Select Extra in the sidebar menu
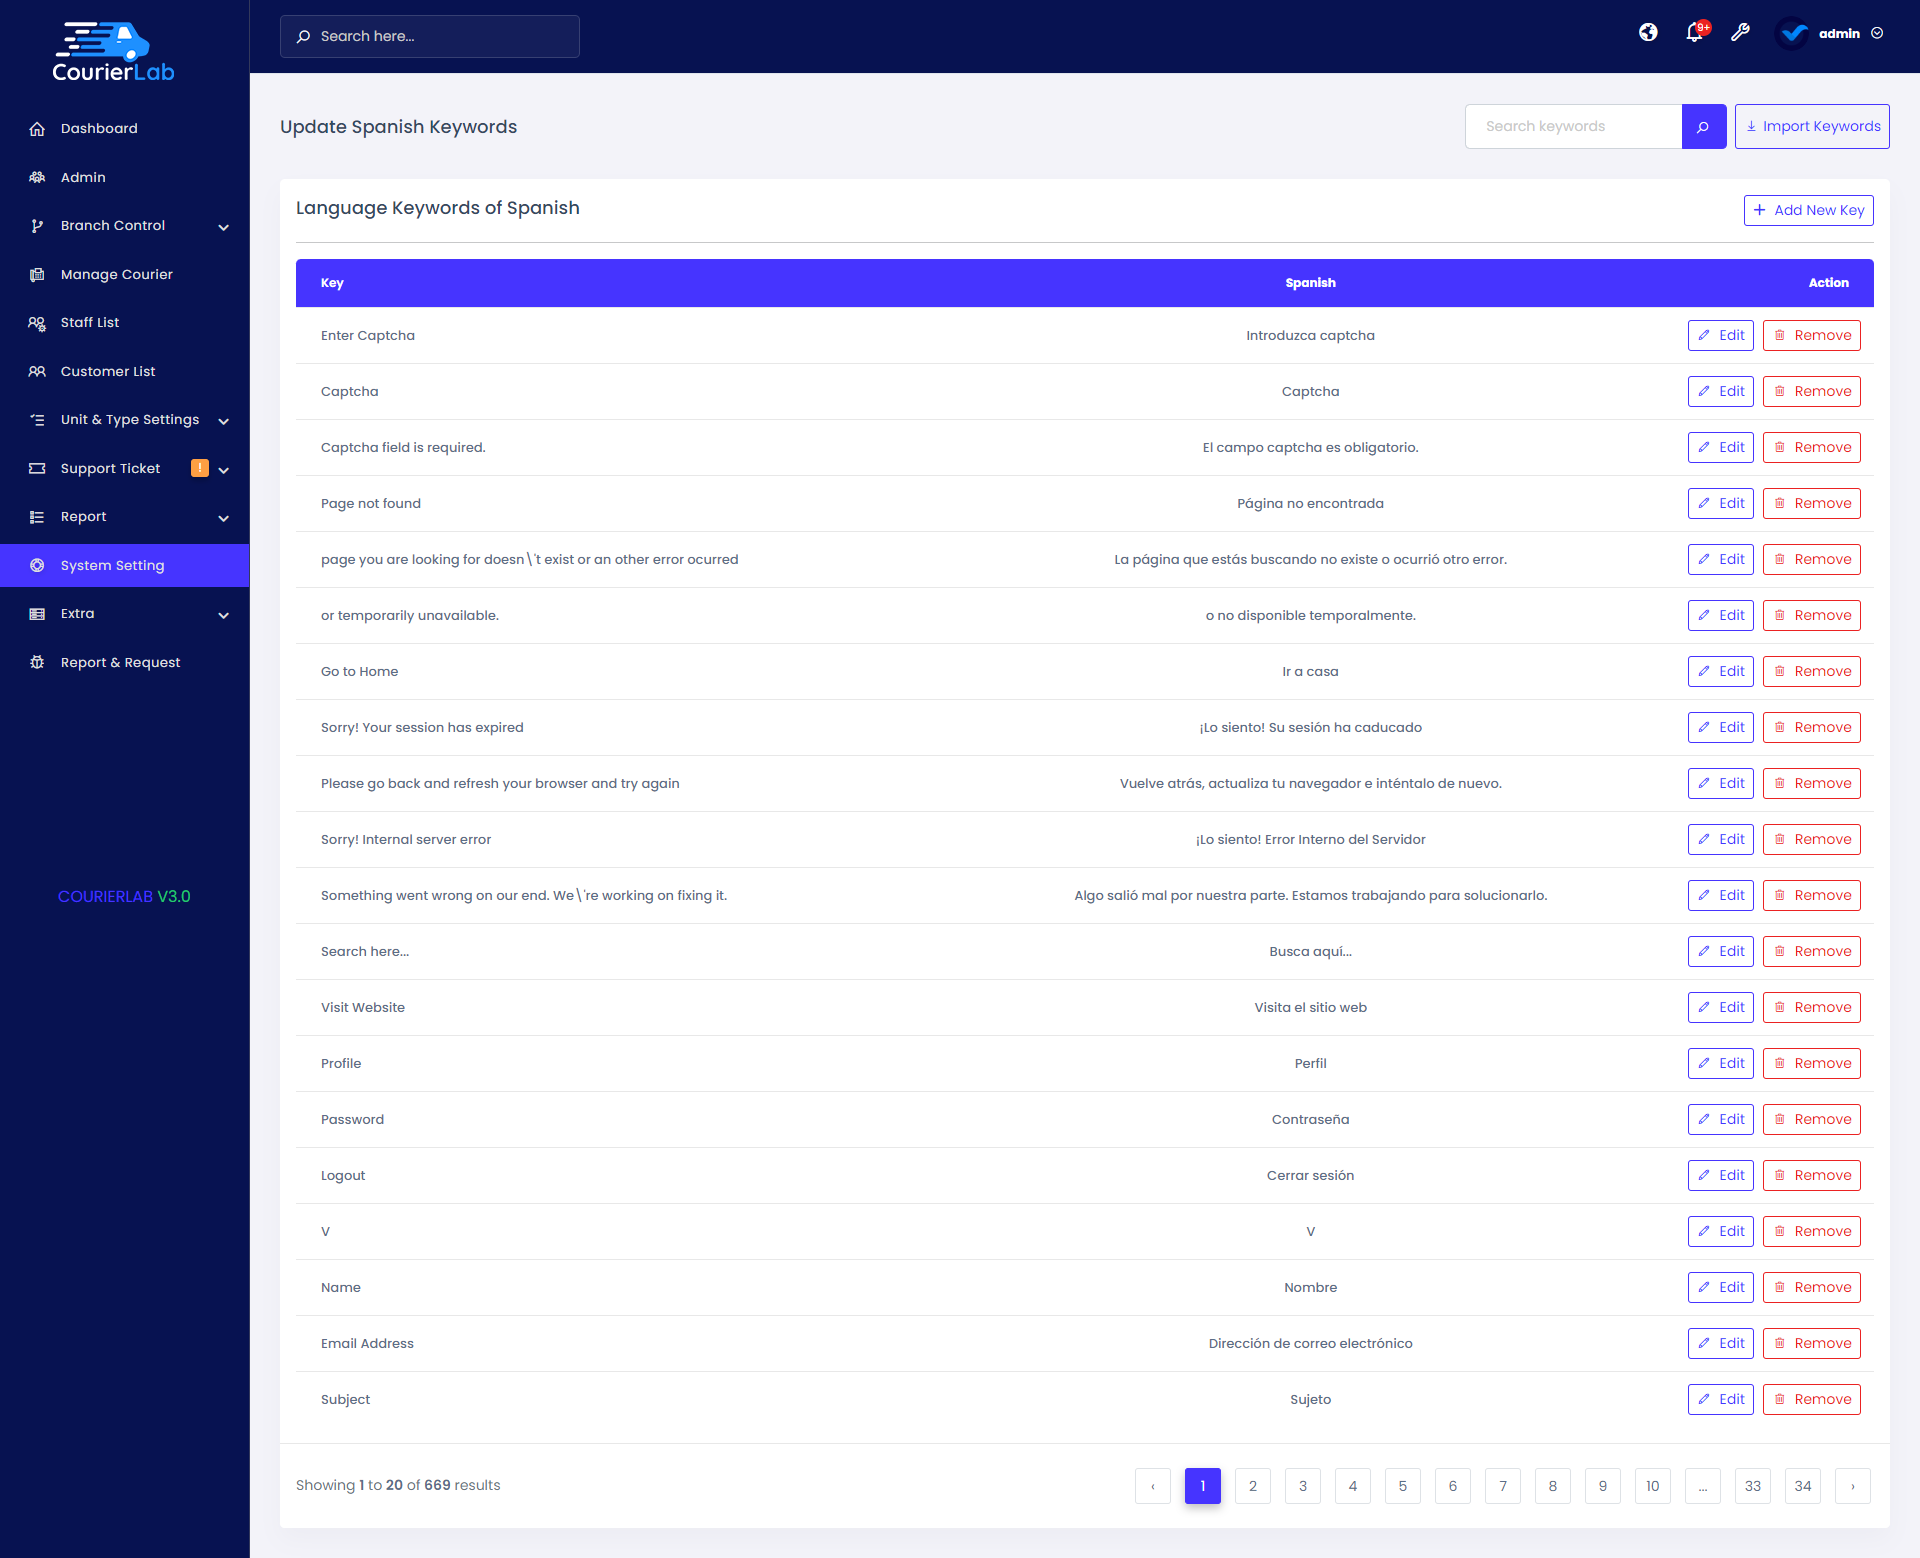 click(x=78, y=613)
